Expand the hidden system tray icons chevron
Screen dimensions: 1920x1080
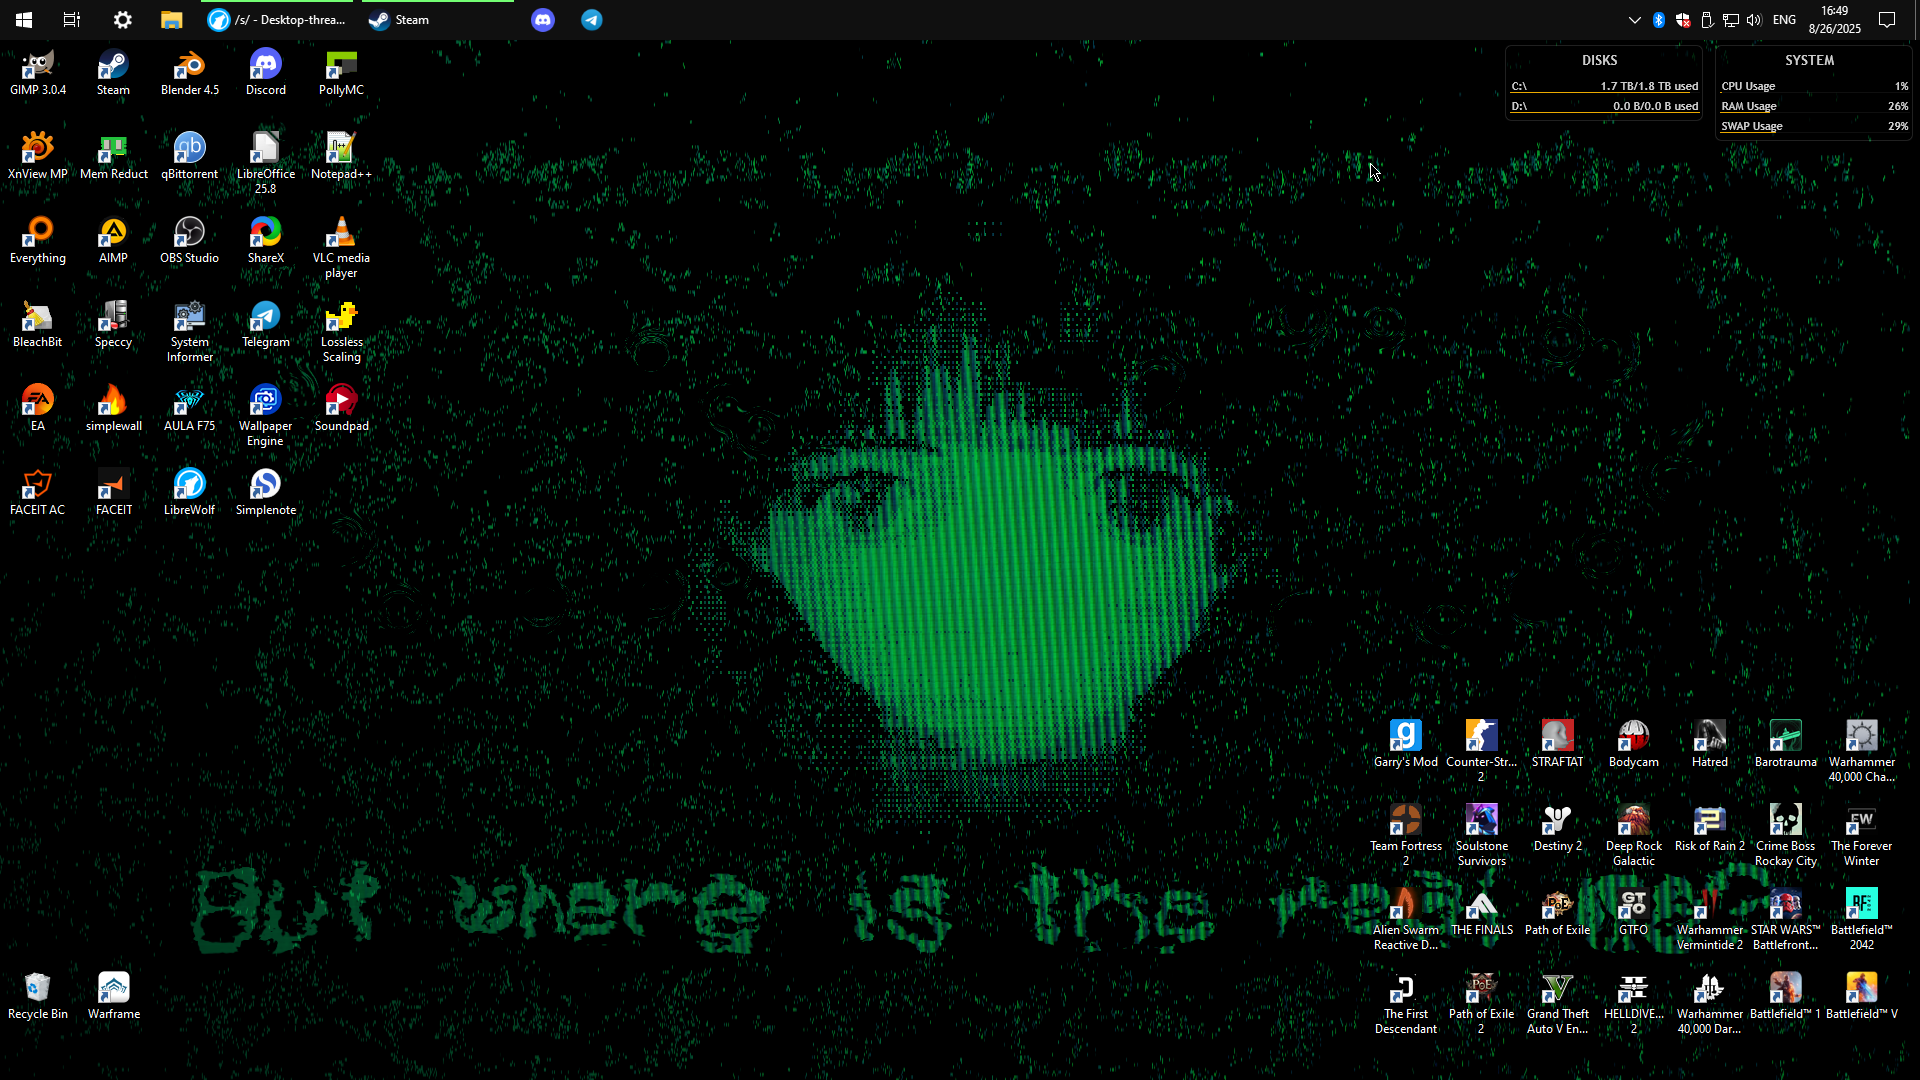pyautogui.click(x=1634, y=20)
